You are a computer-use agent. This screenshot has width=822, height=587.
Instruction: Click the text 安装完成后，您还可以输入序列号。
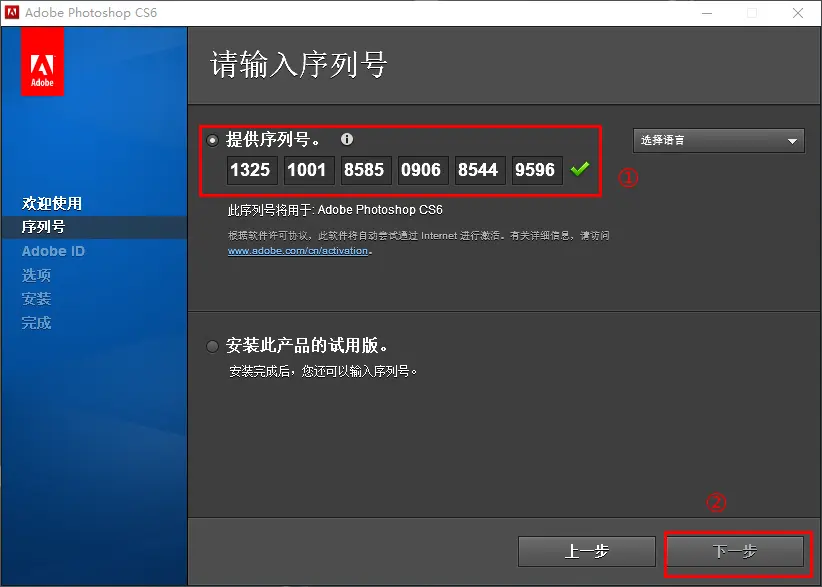click(323, 371)
